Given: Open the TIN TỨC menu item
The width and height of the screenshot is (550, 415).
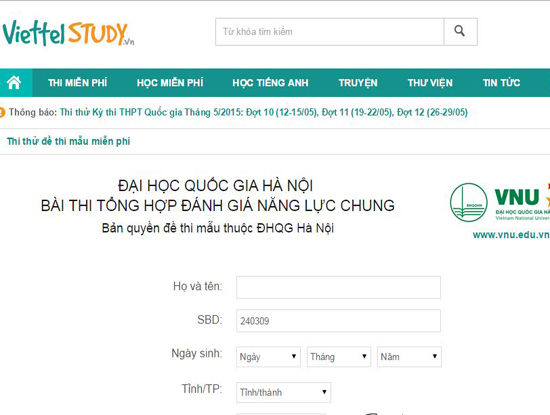Looking at the screenshot, I should coord(501,83).
